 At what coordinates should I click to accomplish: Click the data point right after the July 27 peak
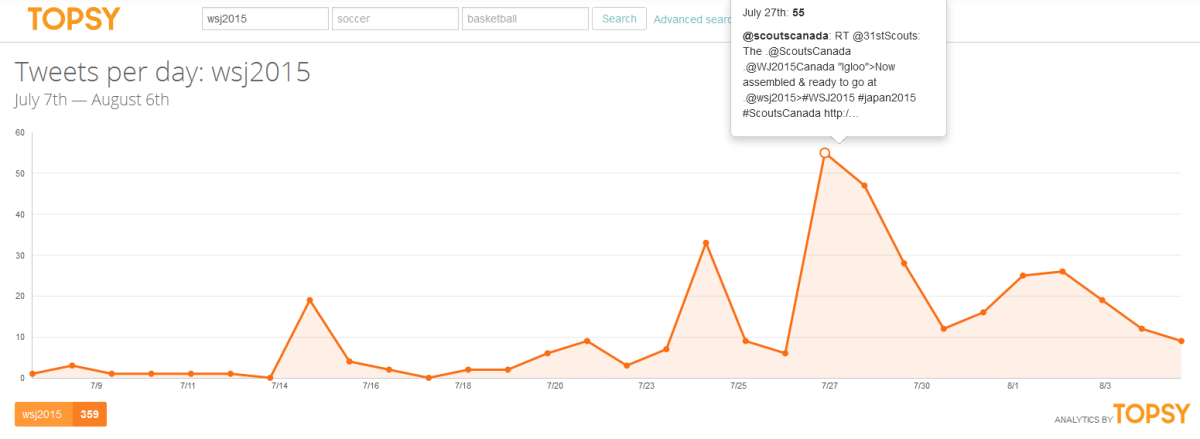(864, 186)
